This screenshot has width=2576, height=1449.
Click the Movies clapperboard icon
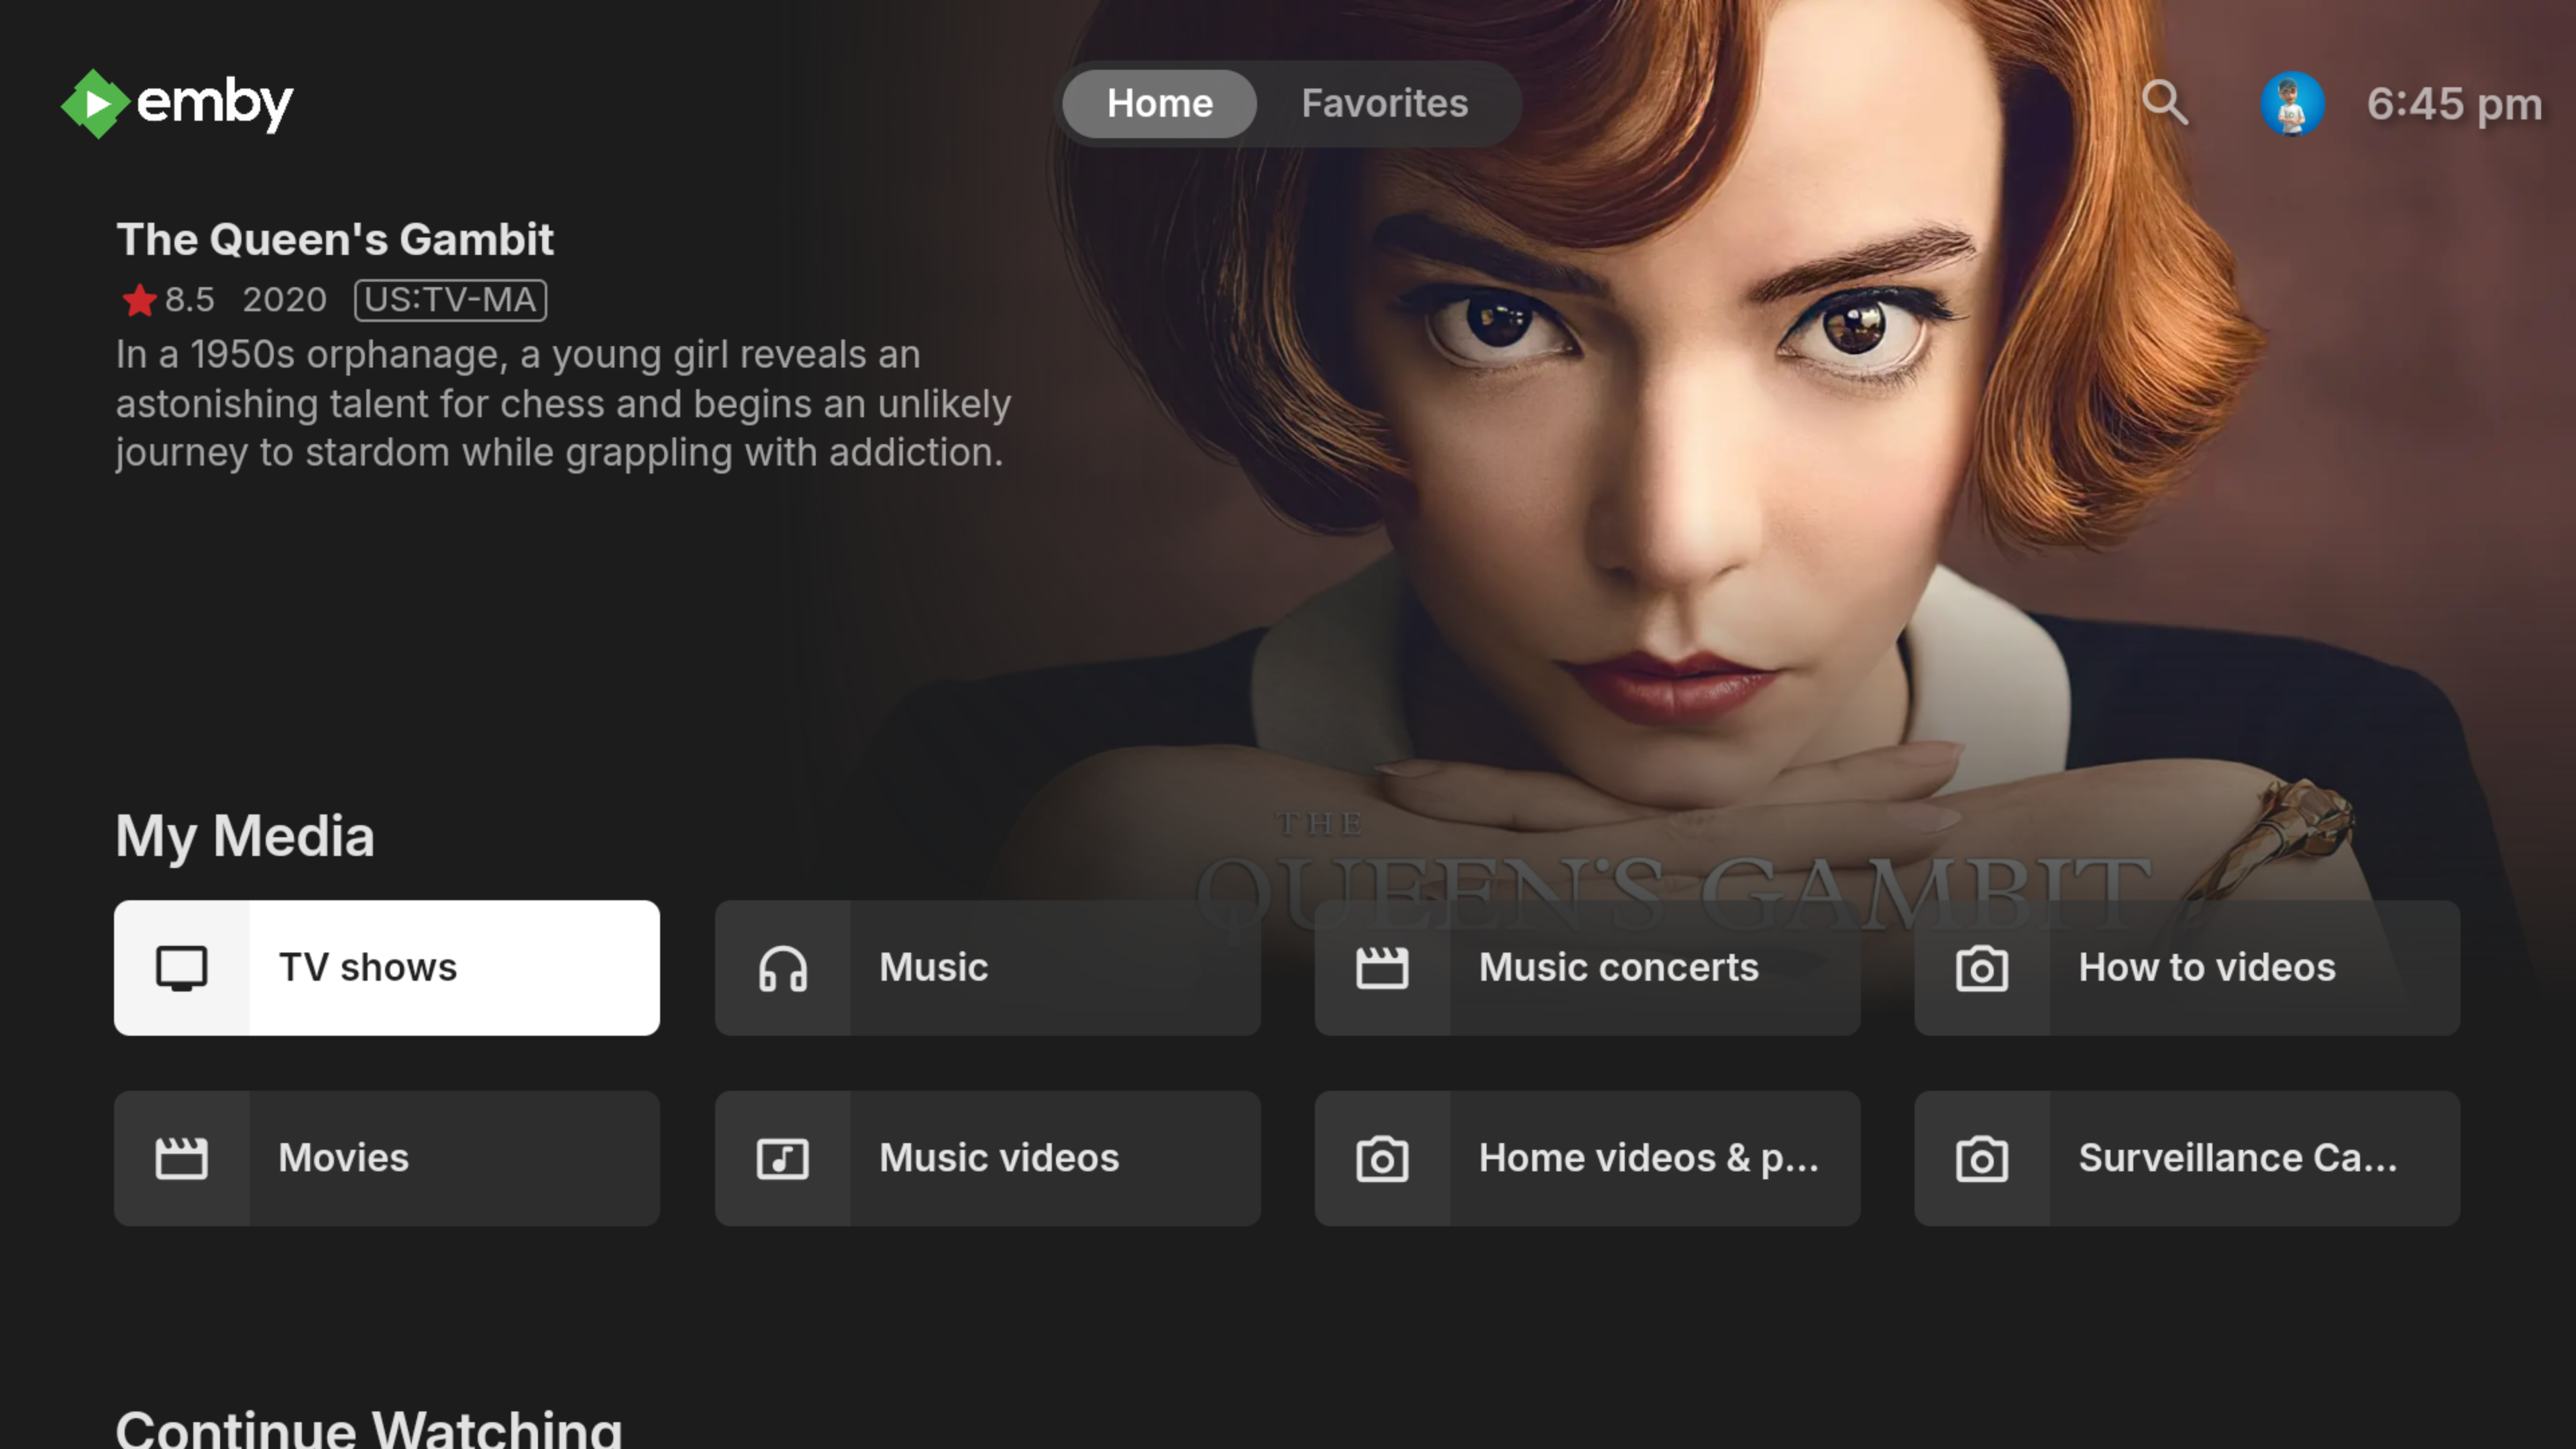(x=182, y=1158)
